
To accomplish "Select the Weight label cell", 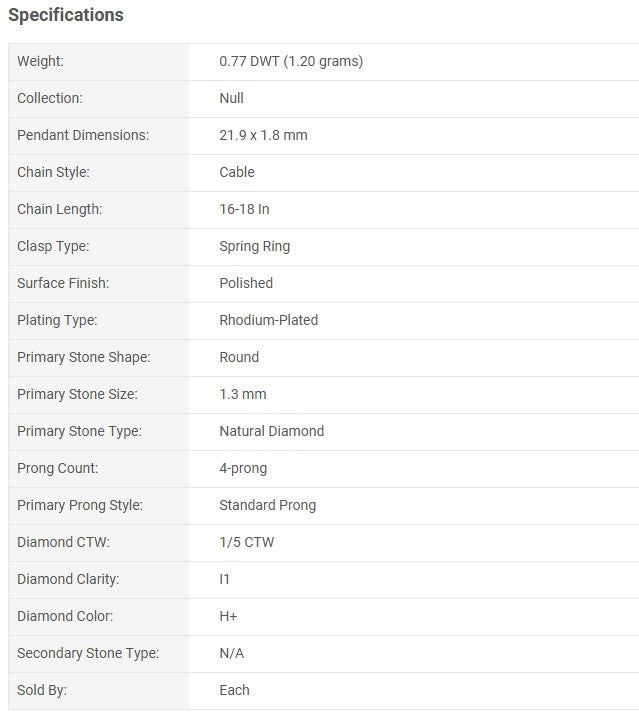I will click(x=98, y=62).
